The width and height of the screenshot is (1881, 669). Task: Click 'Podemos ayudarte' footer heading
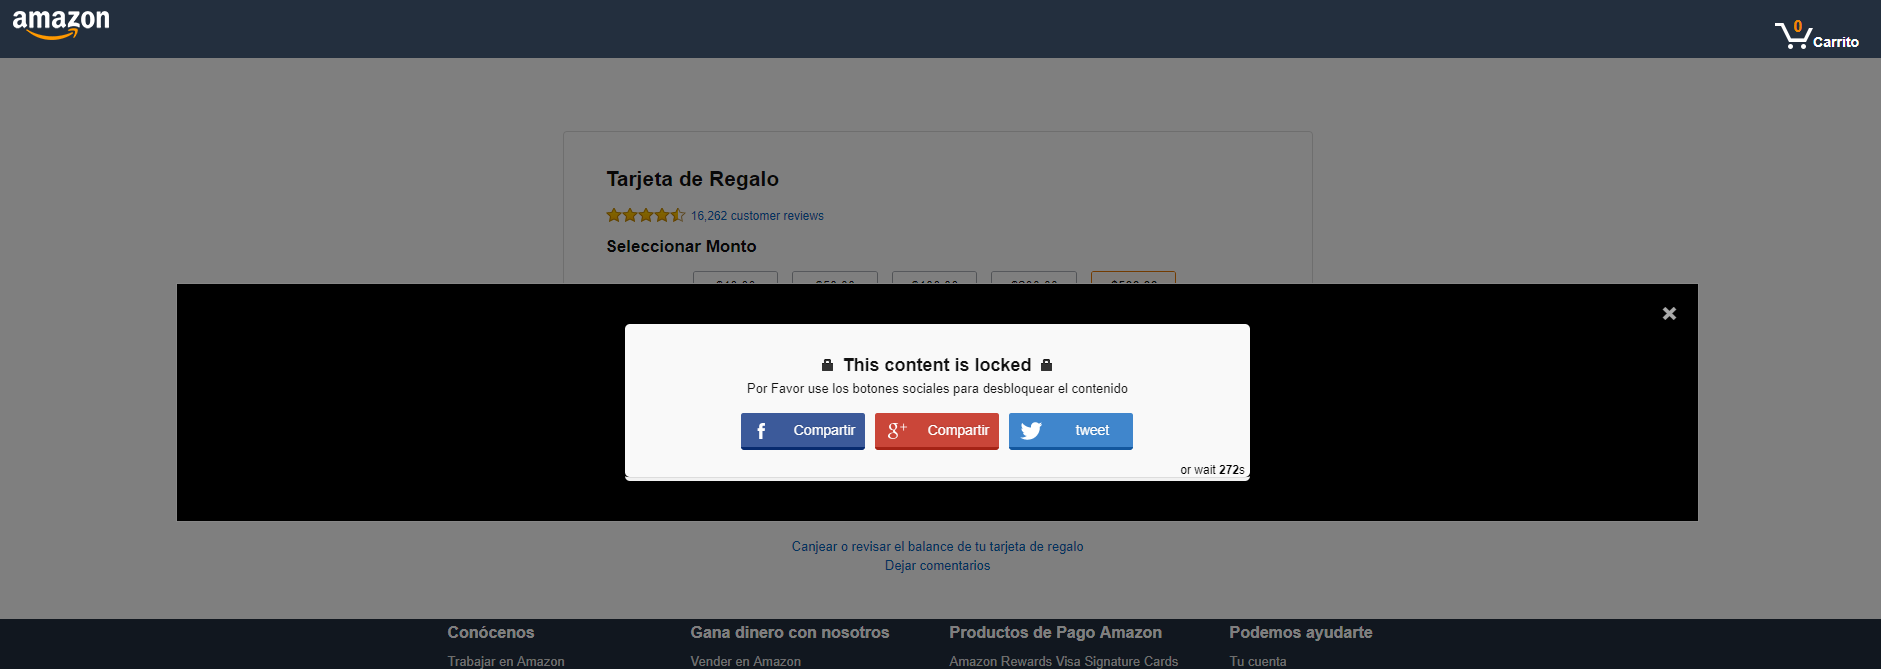click(1301, 632)
